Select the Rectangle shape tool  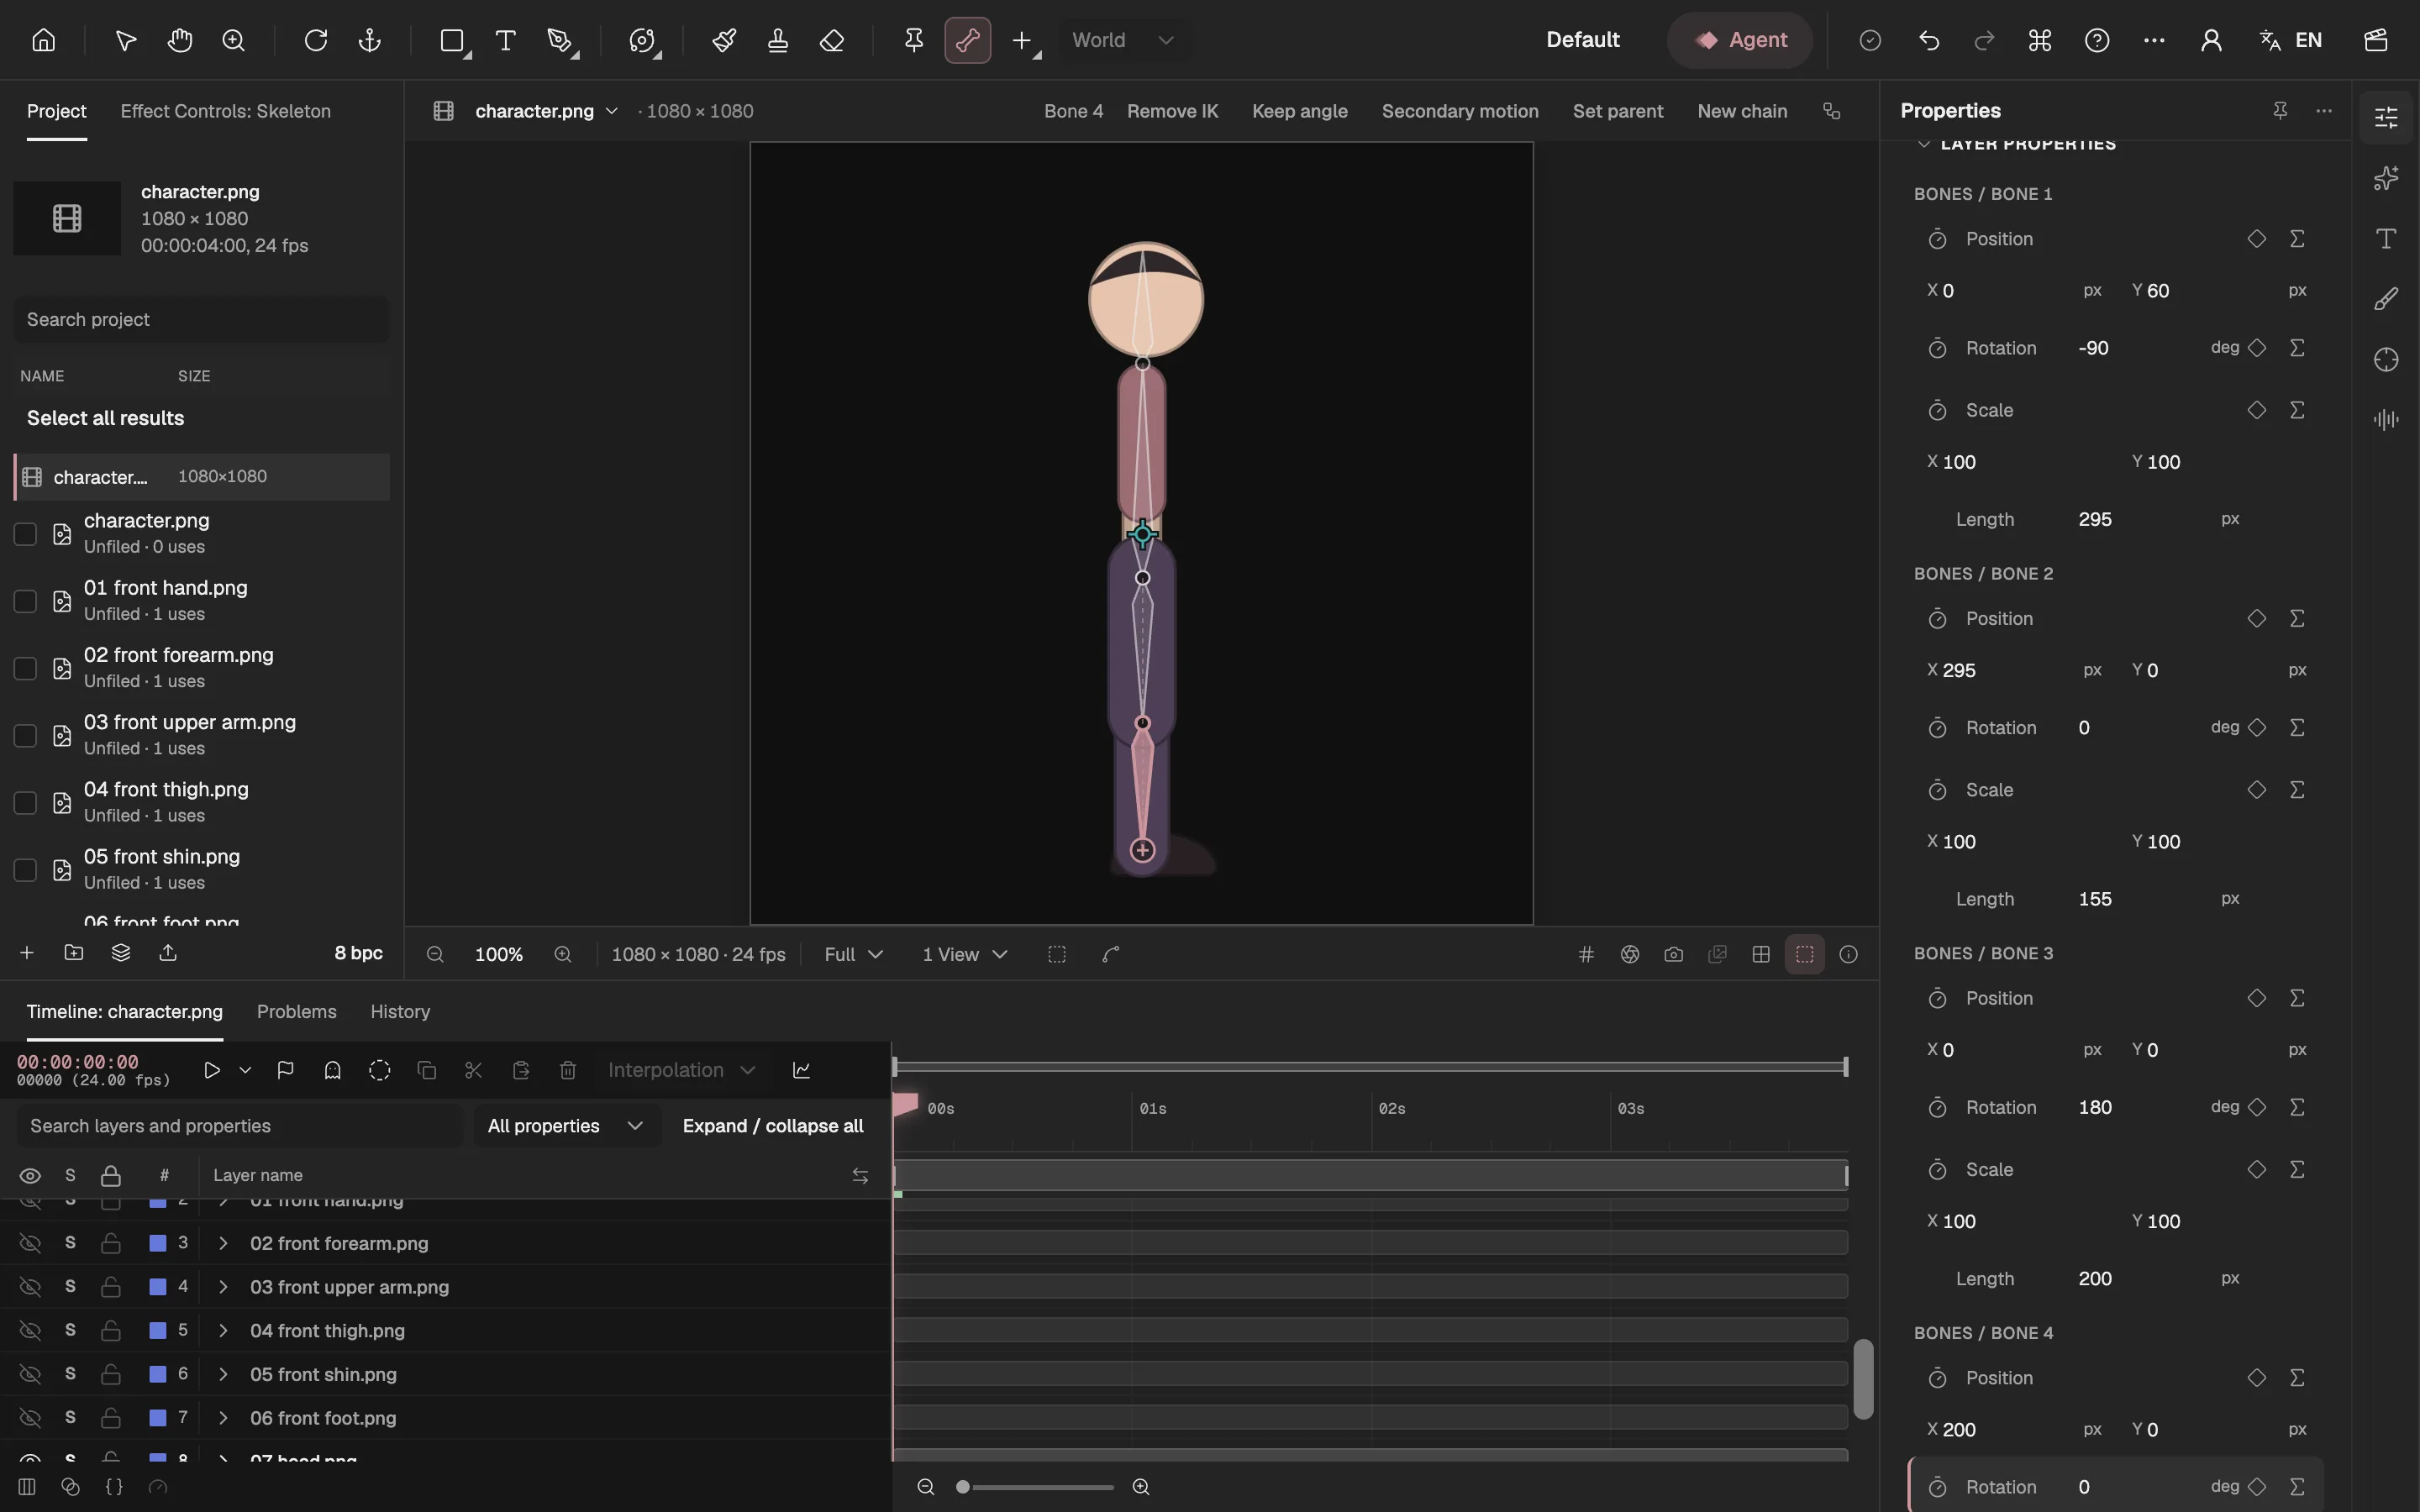[x=452, y=40]
